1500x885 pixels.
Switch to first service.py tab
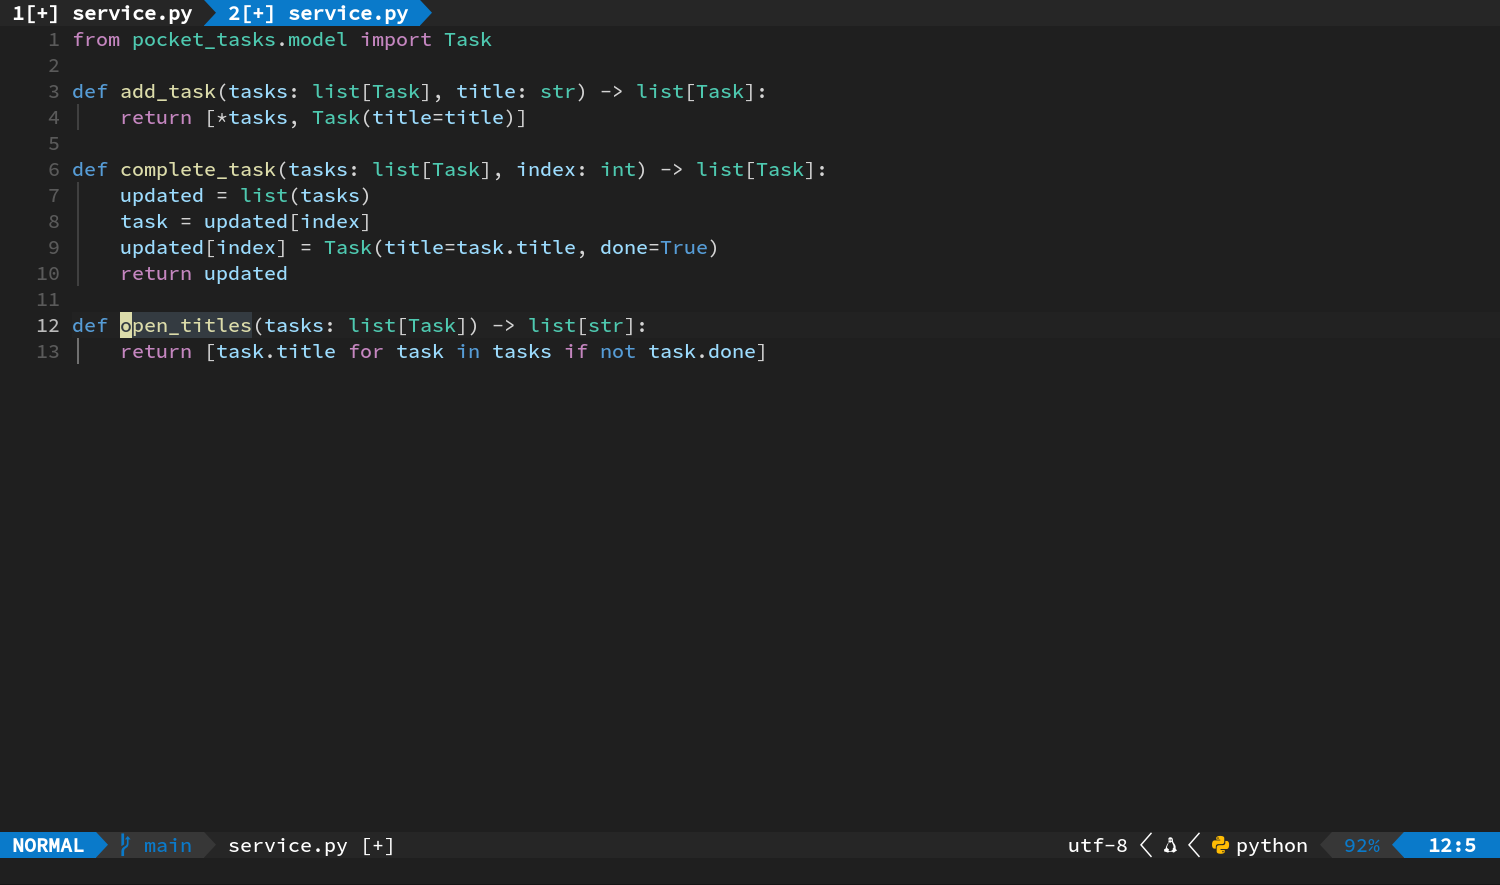point(102,13)
